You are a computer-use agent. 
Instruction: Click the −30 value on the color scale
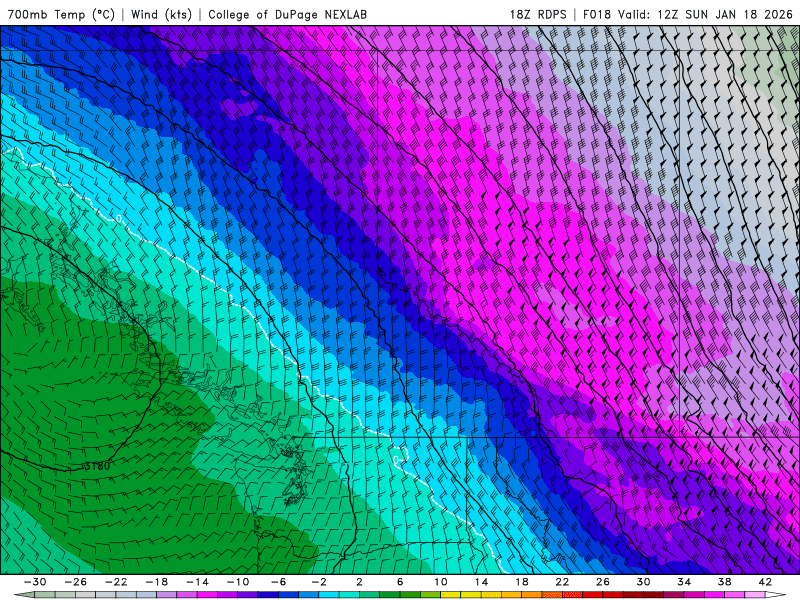35,582
